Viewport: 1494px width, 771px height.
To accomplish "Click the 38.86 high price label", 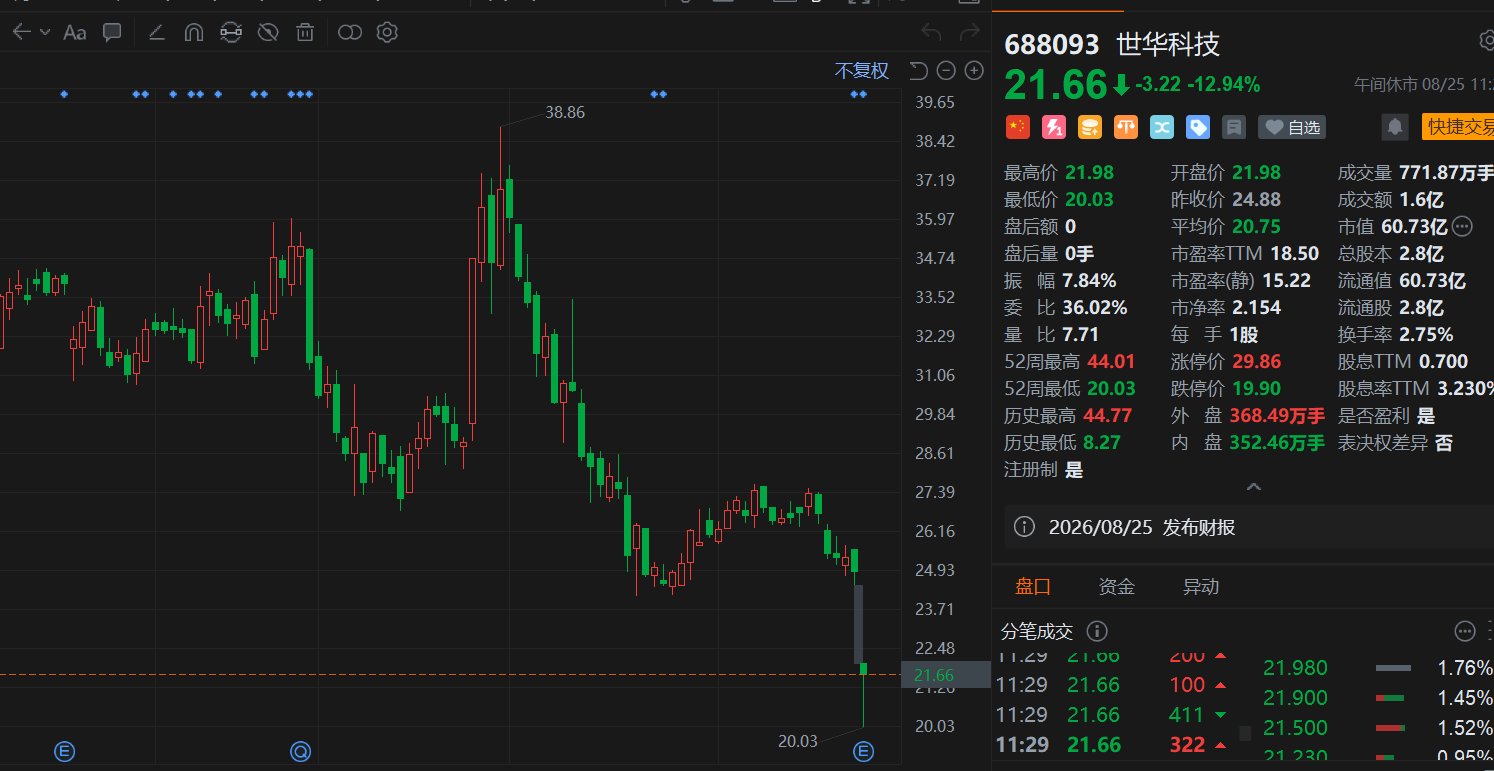I will tap(565, 113).
